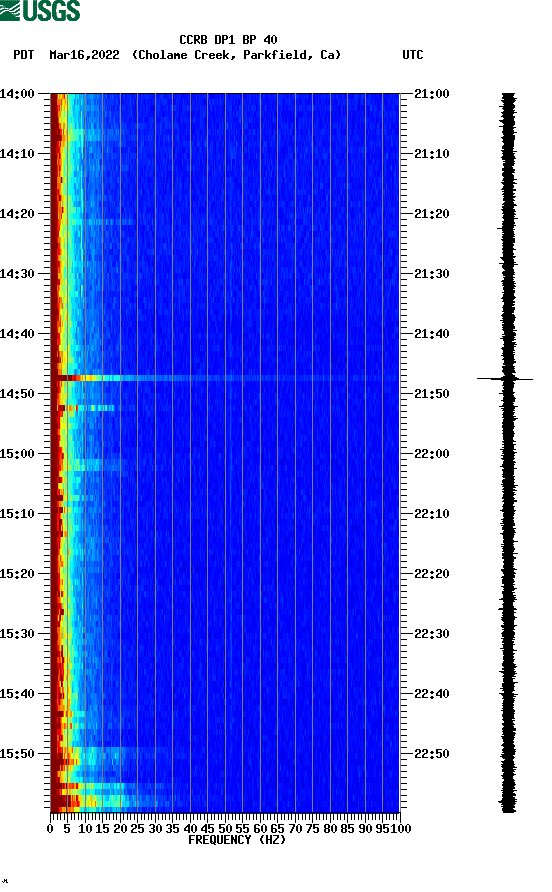The image size is (552, 892).
Task: Click the 'PDT' timezone label
Action: coord(24,55)
